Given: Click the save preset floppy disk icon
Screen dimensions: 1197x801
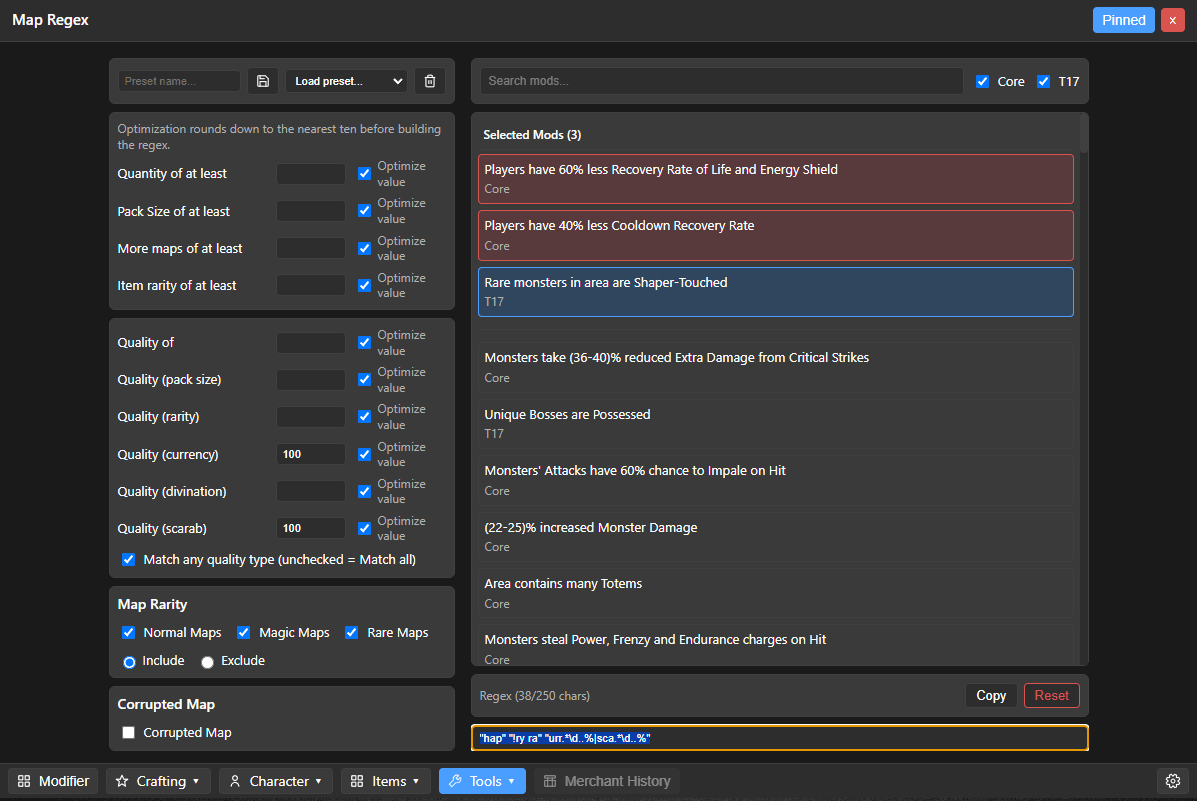Looking at the screenshot, I should coord(263,81).
